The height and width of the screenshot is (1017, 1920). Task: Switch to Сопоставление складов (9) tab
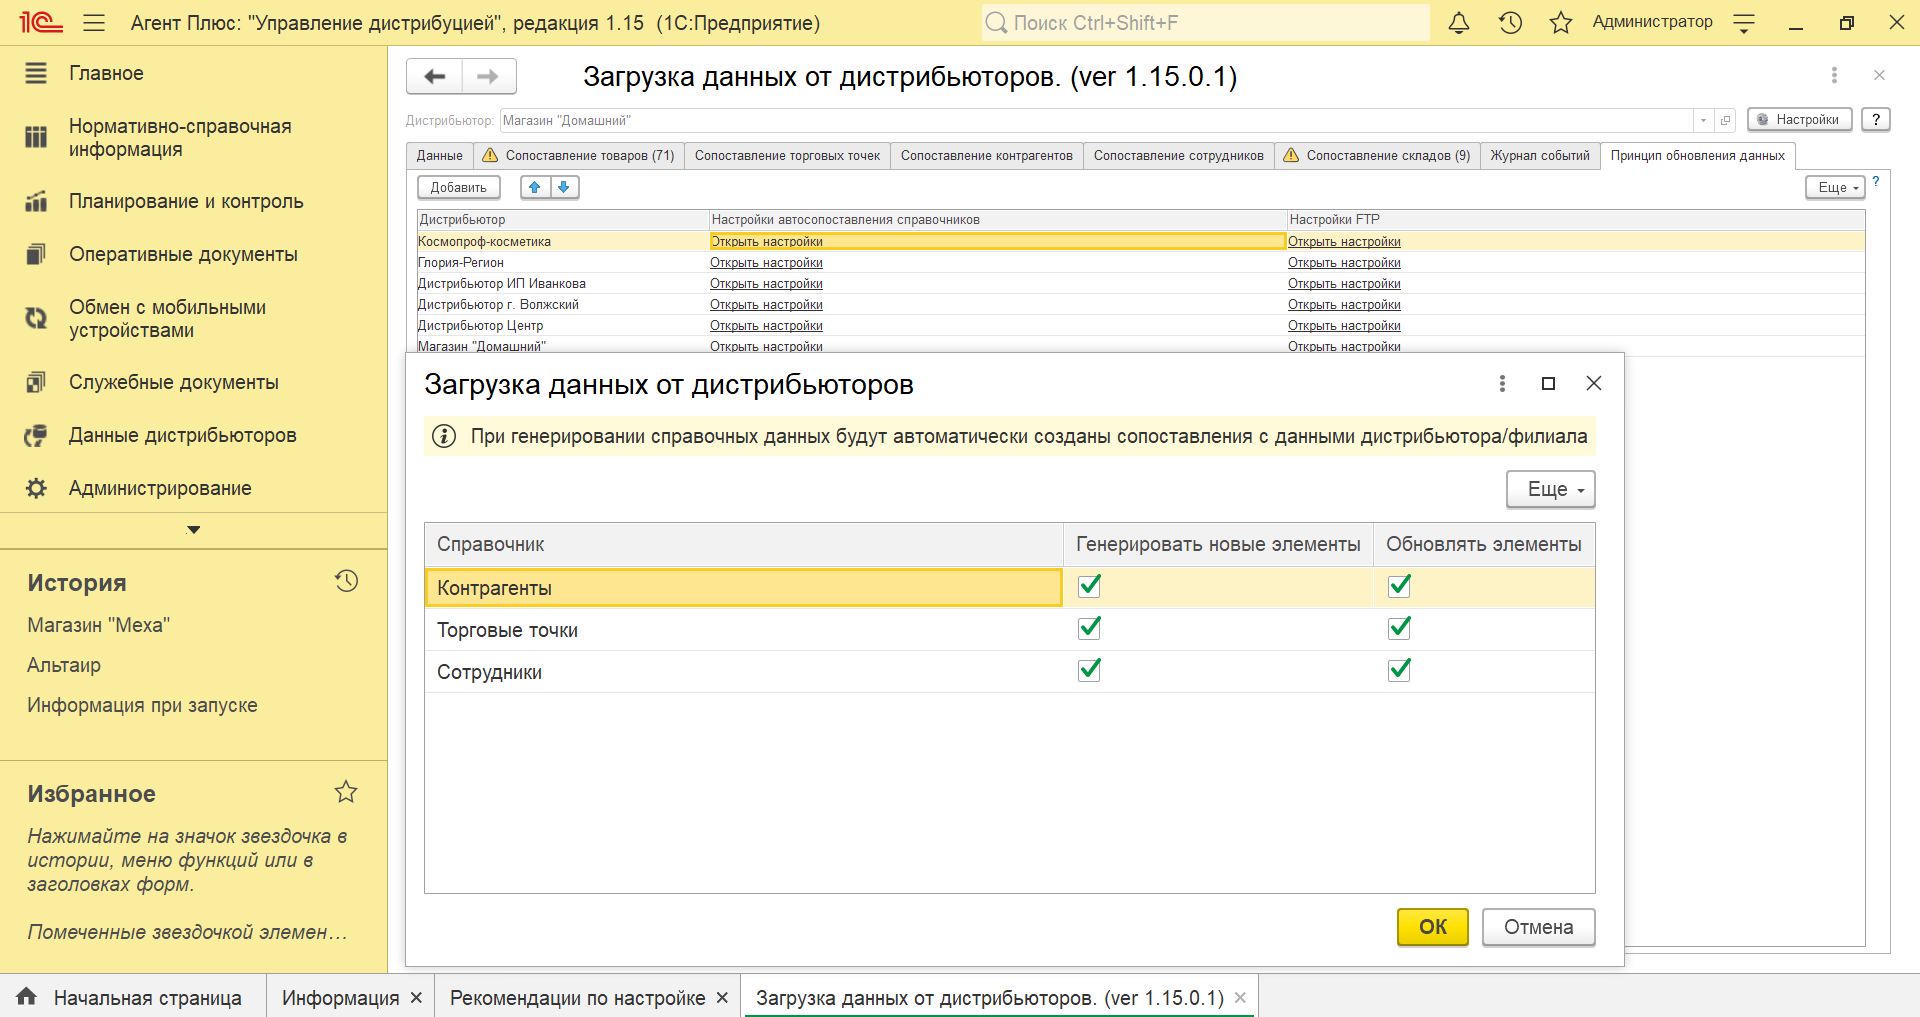(1377, 155)
